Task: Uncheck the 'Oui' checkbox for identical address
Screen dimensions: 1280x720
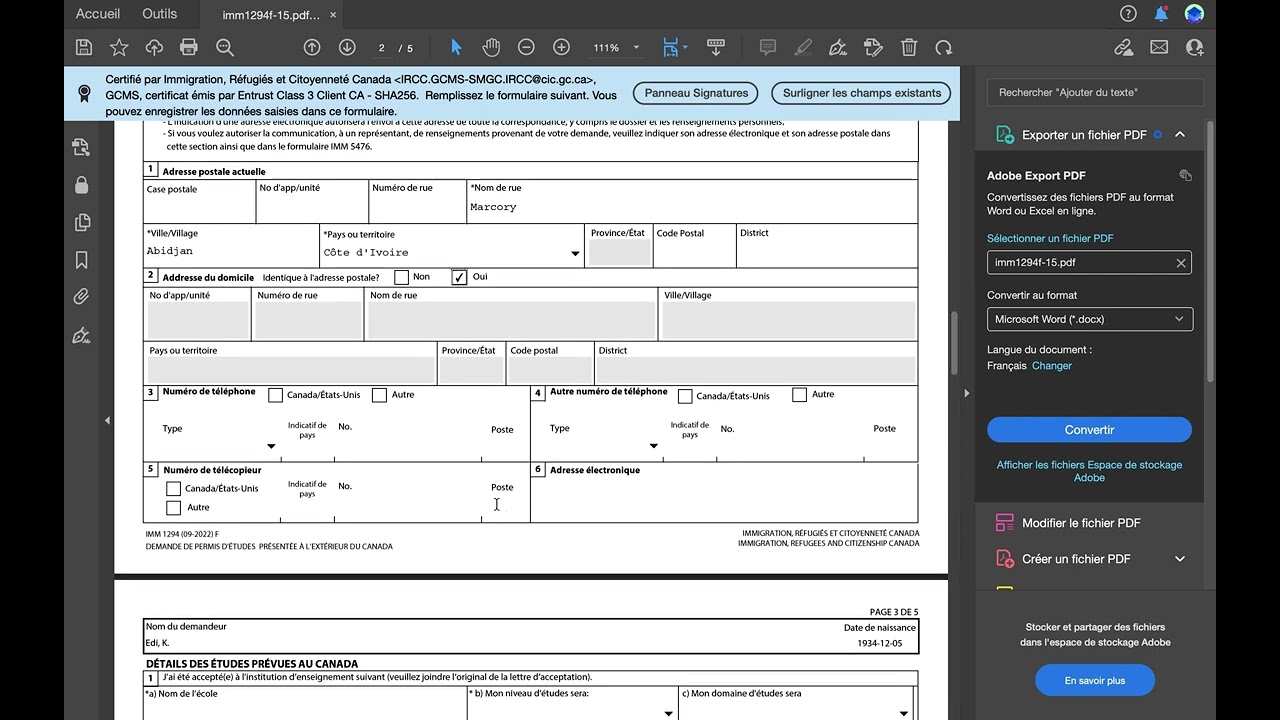Action: 460,277
